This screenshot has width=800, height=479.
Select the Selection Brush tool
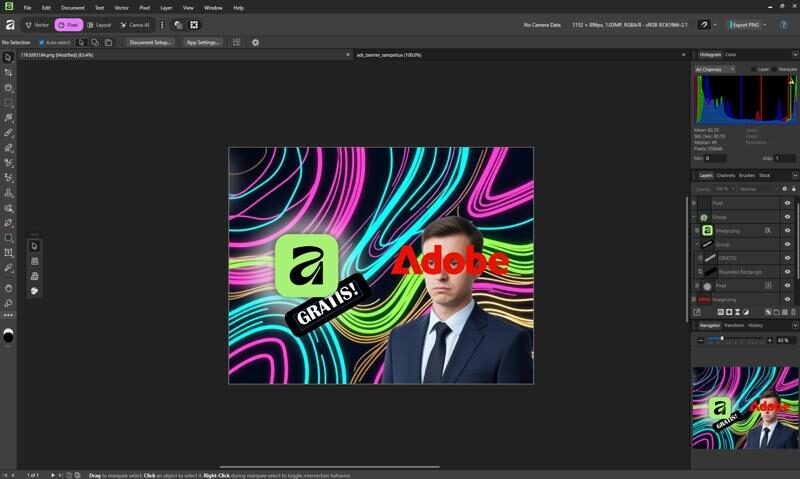coord(8,88)
